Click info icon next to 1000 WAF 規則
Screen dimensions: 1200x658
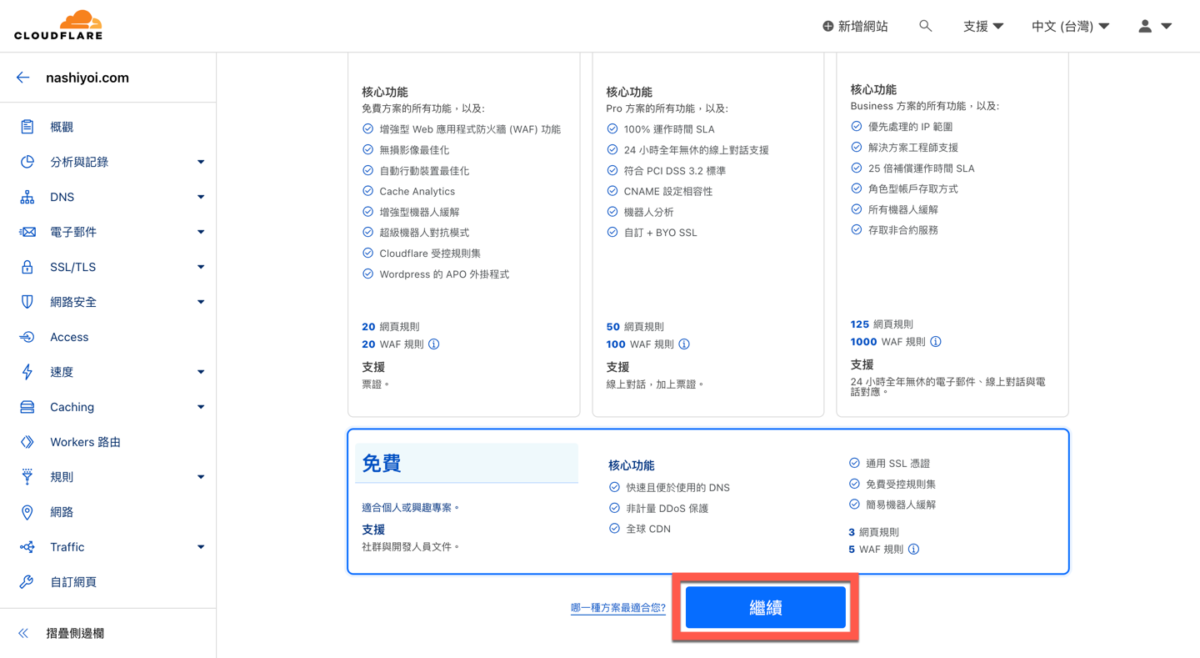(935, 341)
